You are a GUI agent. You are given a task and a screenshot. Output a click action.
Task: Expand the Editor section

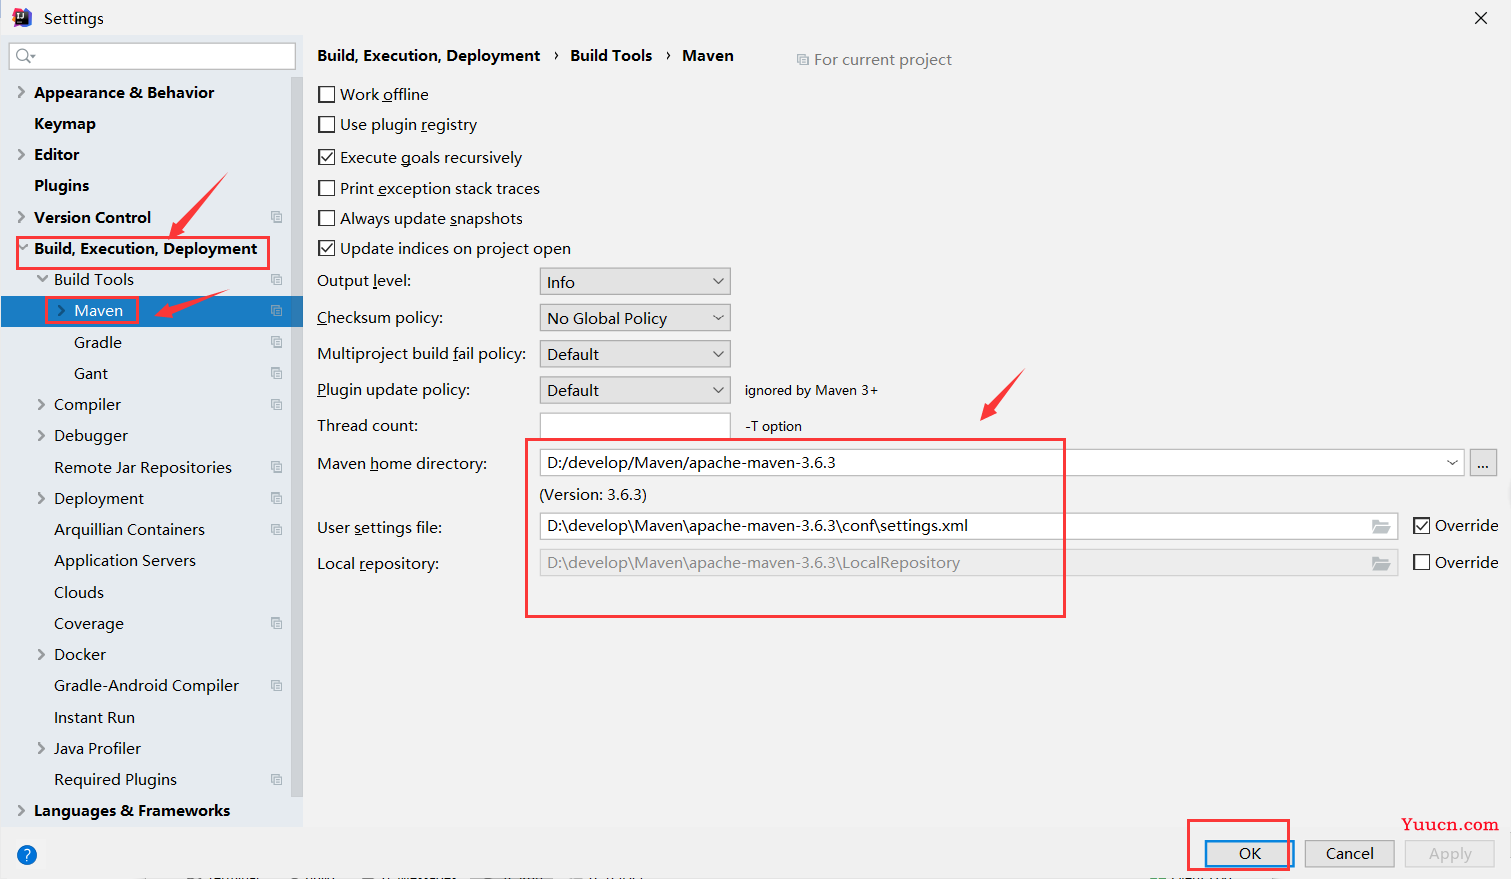(21, 154)
